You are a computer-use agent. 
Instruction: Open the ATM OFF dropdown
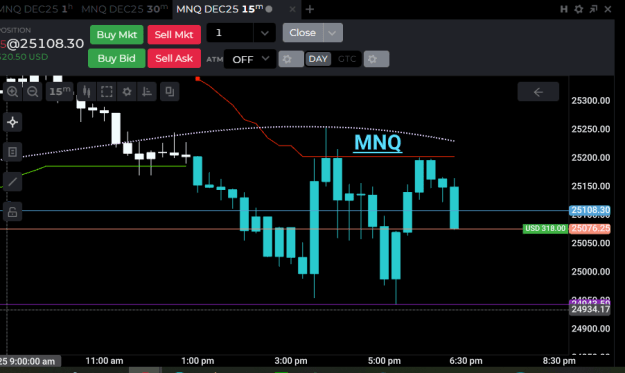pyautogui.click(x=250, y=59)
